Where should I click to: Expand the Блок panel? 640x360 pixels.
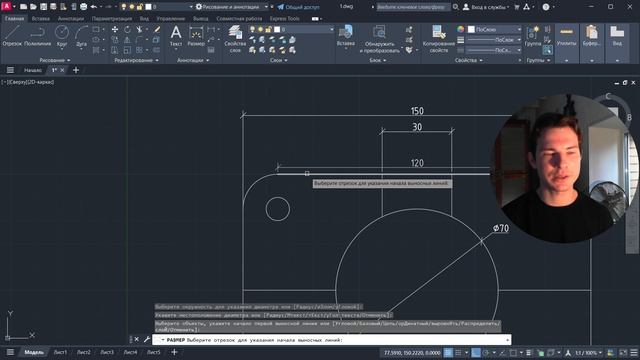[x=378, y=60]
